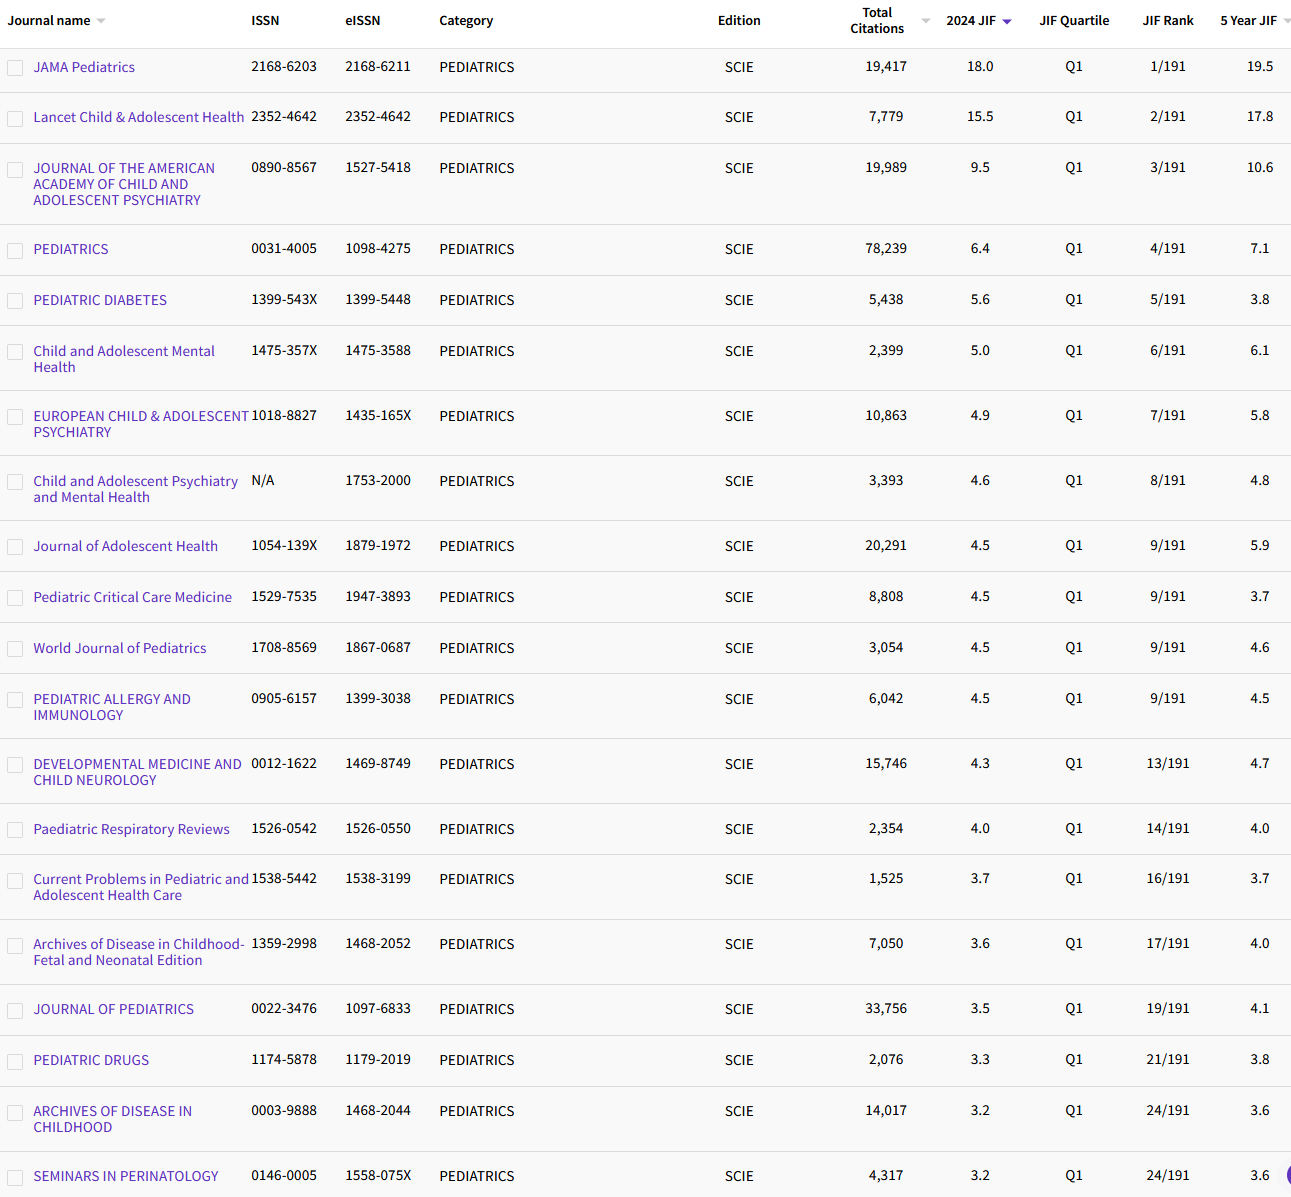
Task: Toggle the purple sort arrow for 2024 JIF
Action: (x=1007, y=21)
